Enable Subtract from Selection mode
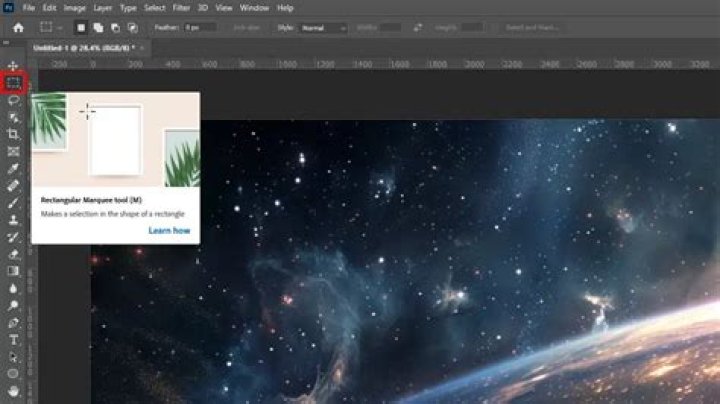This screenshot has width=720, height=404. 116,28
